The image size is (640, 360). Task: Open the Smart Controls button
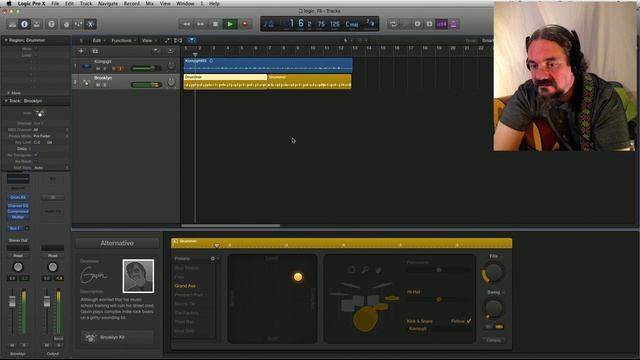pyautogui.click(x=66, y=24)
